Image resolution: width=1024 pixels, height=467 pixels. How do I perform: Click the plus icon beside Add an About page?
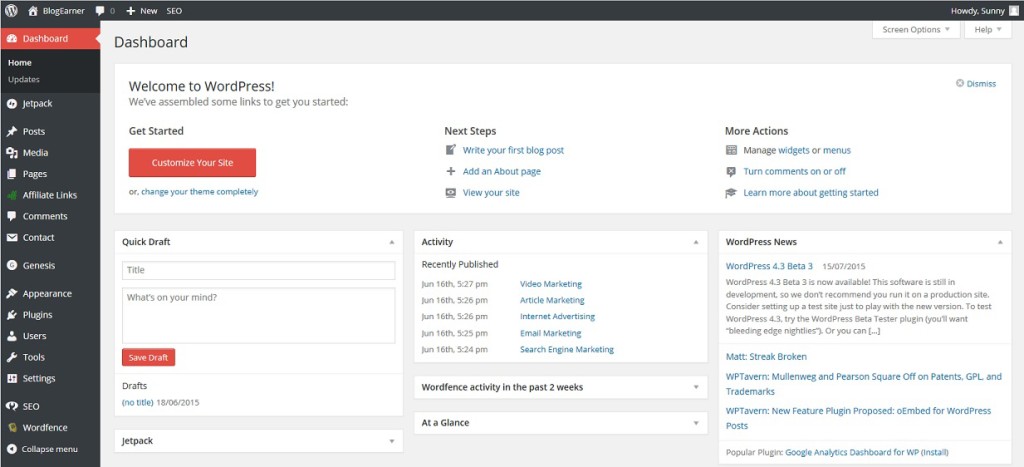451,171
